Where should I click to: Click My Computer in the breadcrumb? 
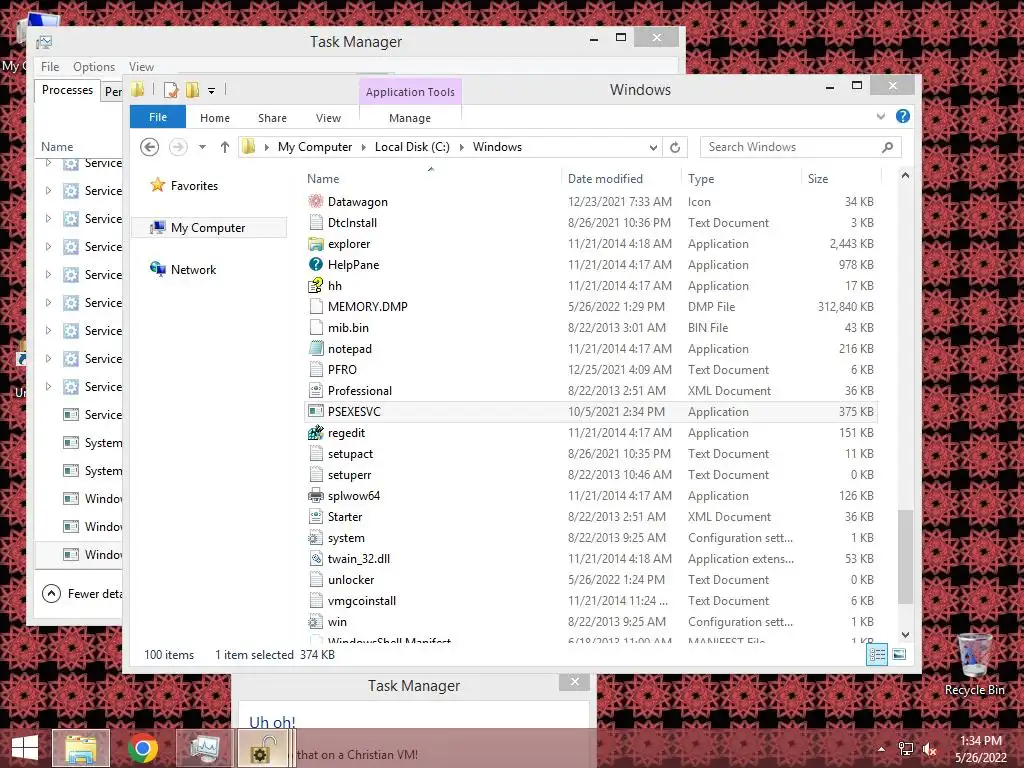pyautogui.click(x=315, y=147)
